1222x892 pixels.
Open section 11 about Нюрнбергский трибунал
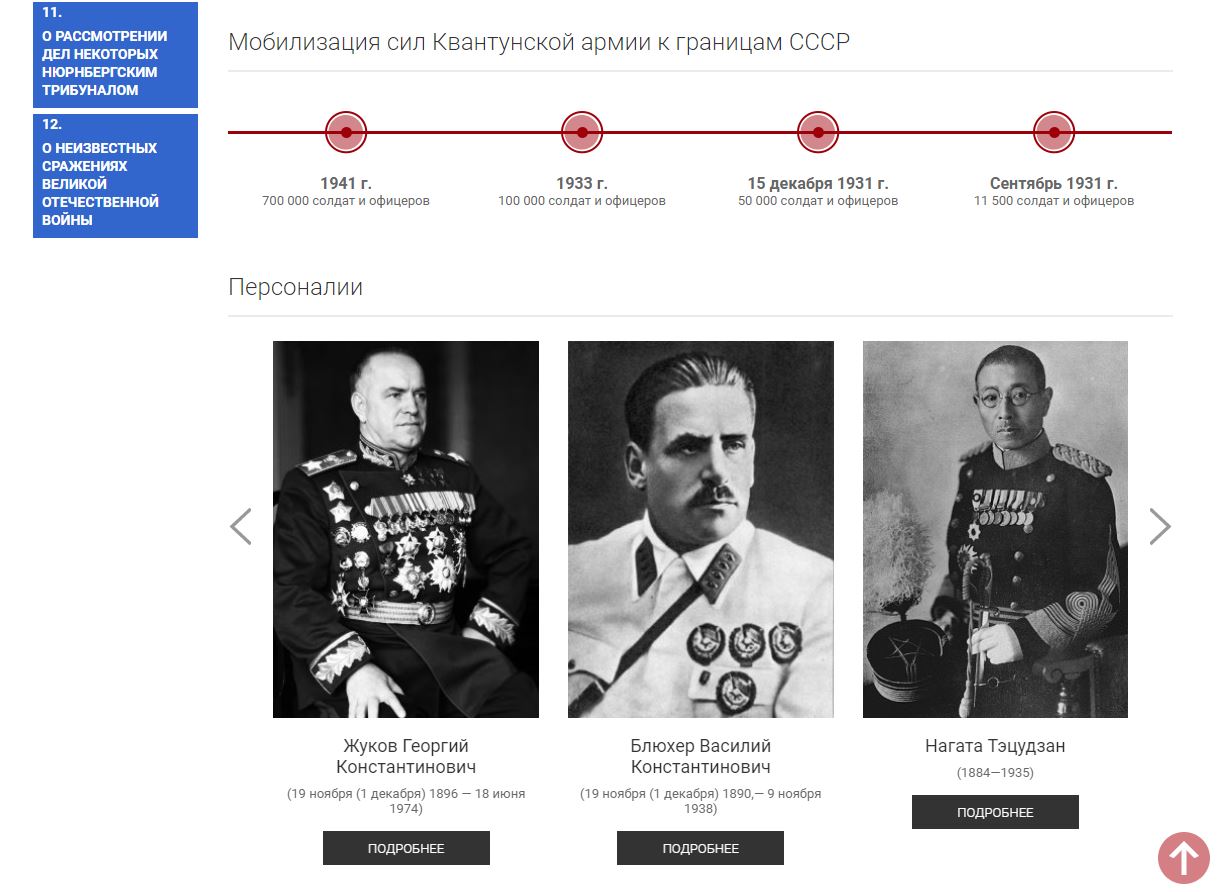(x=115, y=54)
